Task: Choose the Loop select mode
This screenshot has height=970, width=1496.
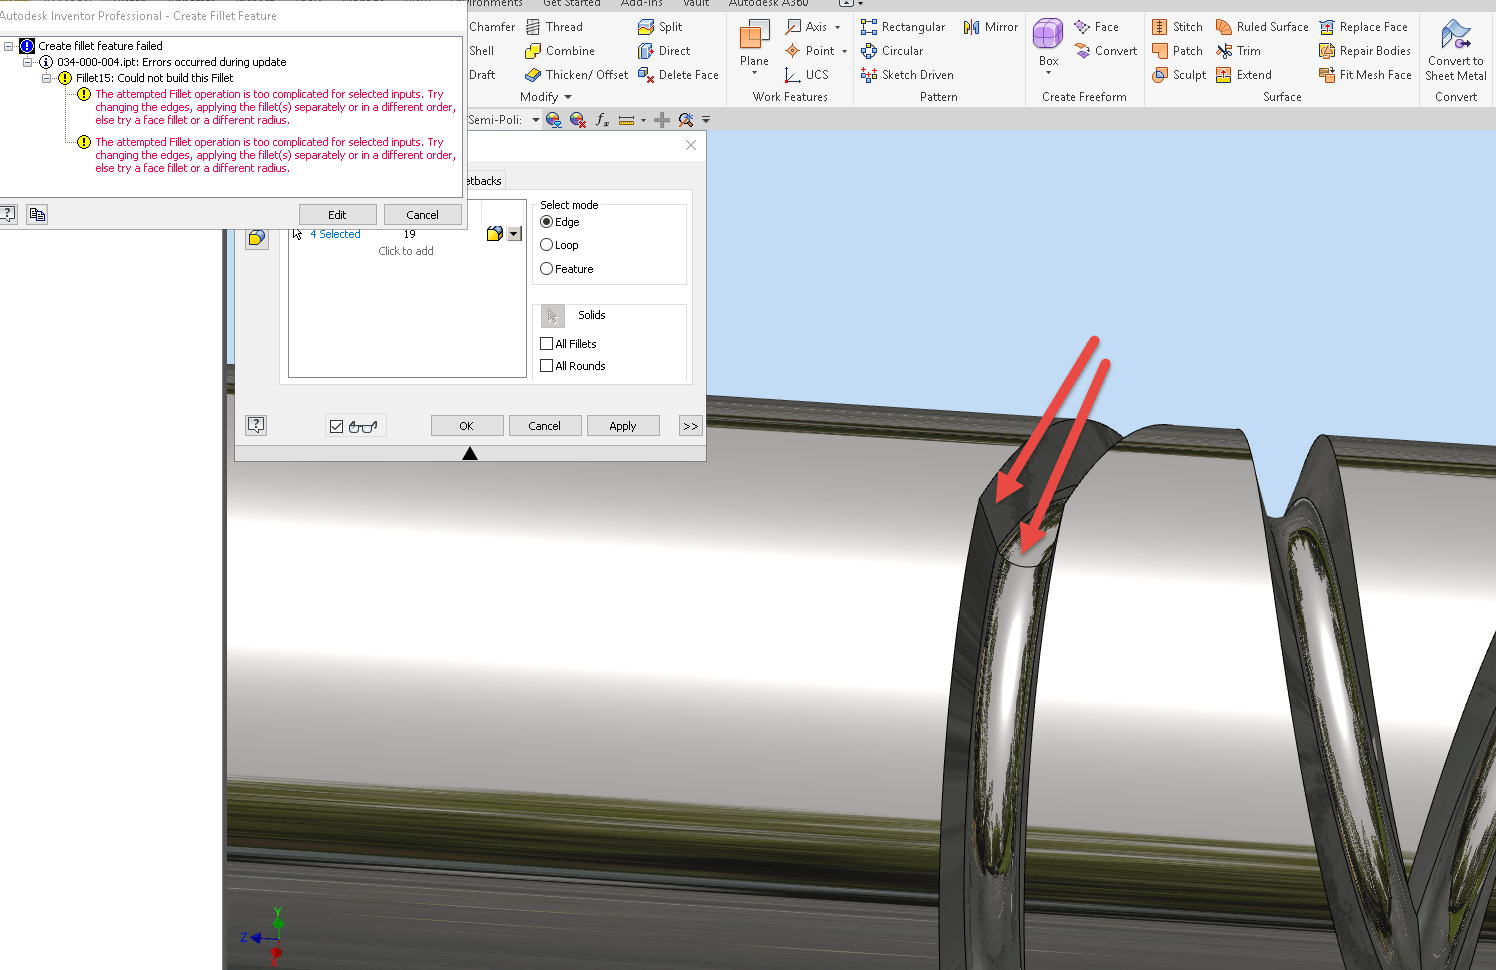Action: (x=547, y=245)
